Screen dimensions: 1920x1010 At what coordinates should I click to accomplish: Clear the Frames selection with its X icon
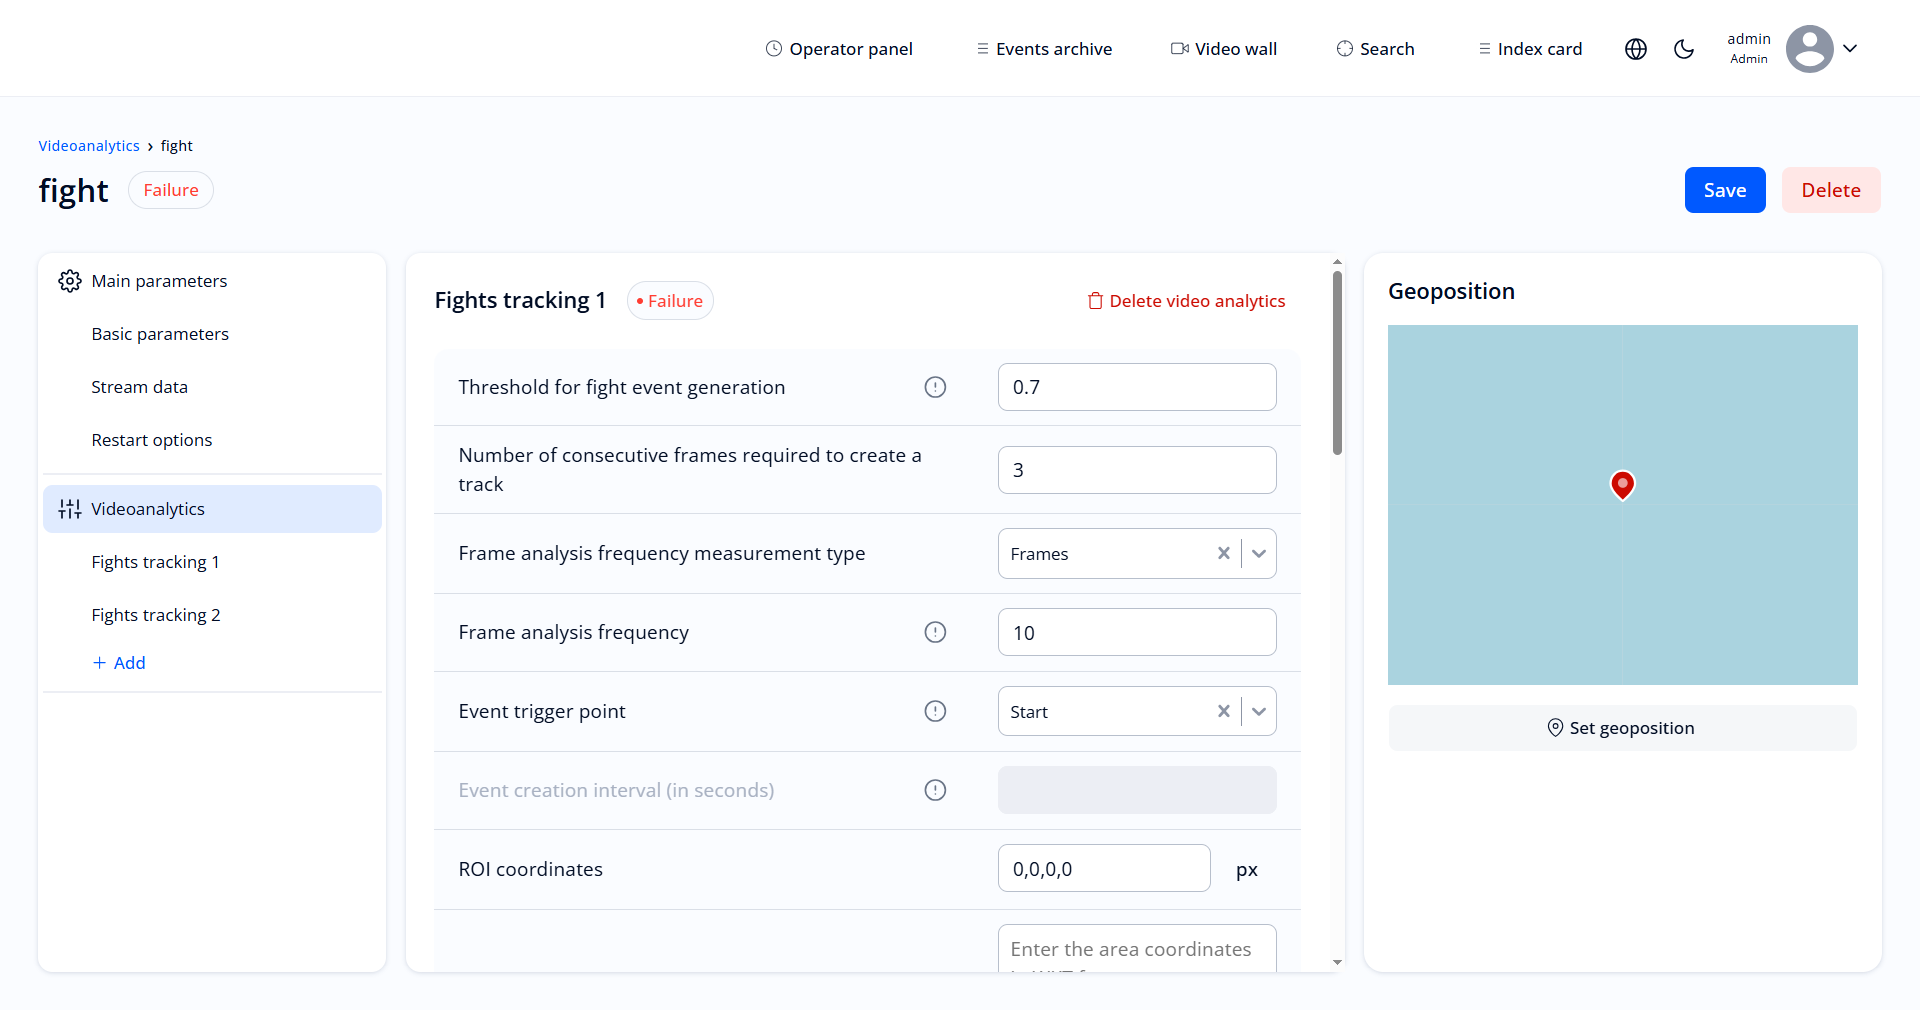tap(1224, 553)
